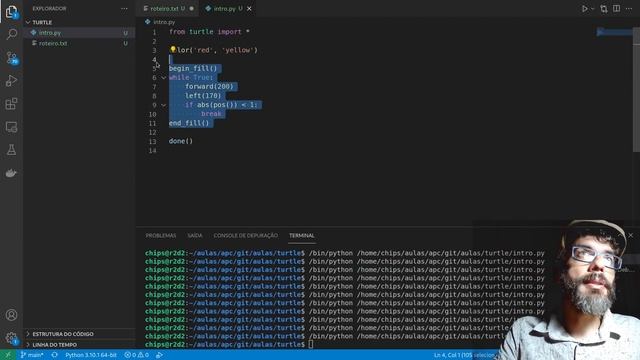Viewport: 640px width, 360px height.
Task: Fold the if block on line 9
Action: pos(163,105)
